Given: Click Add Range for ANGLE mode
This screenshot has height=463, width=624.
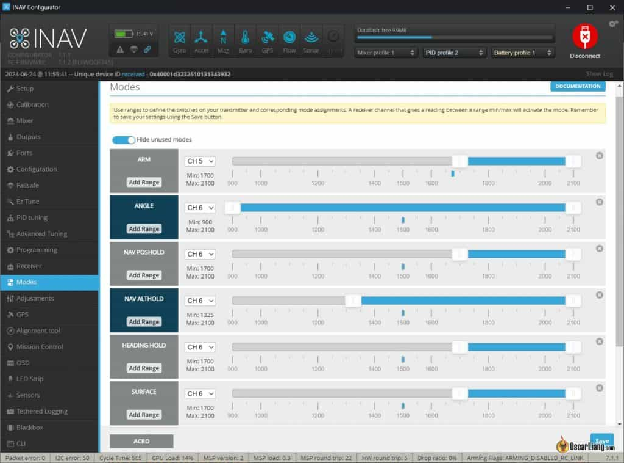Looking at the screenshot, I should click(x=144, y=229).
